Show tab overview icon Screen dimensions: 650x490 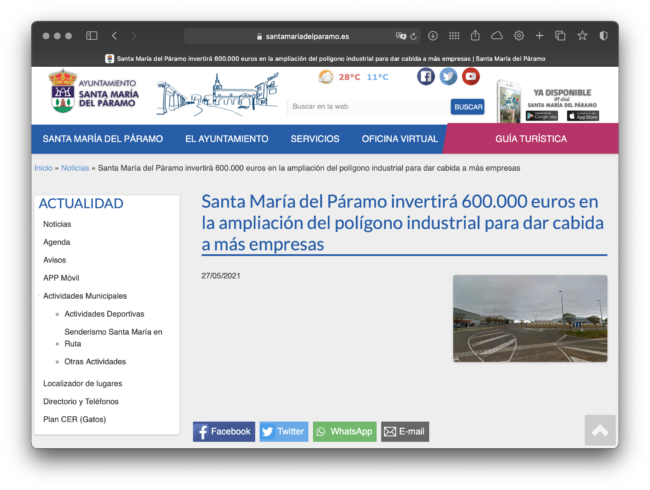[x=560, y=36]
